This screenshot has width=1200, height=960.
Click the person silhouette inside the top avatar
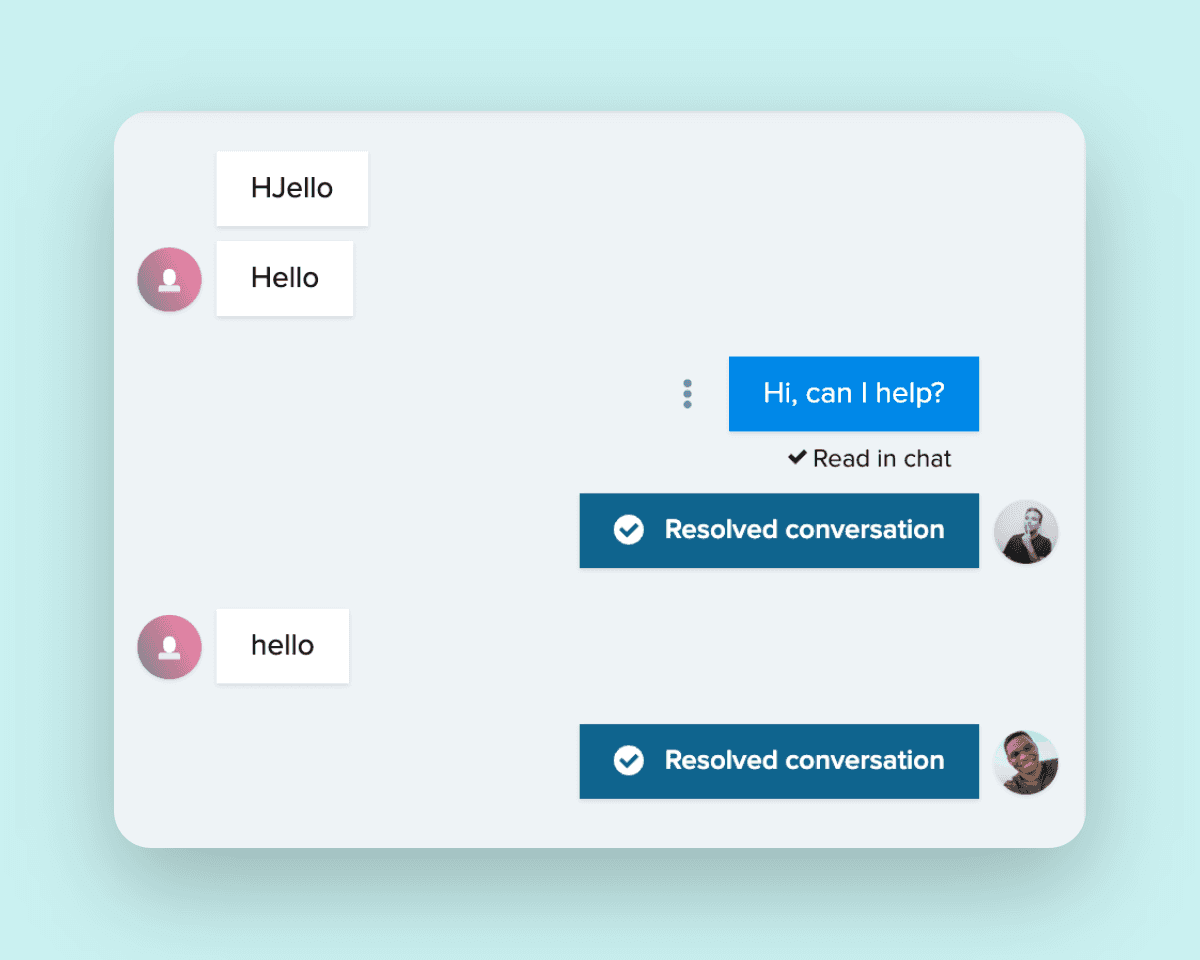click(x=169, y=279)
